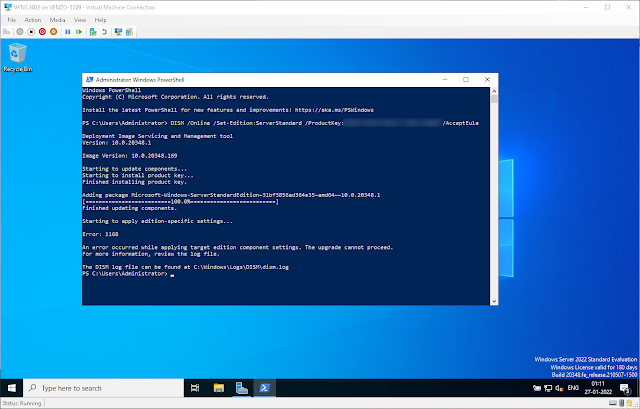Click the 100.0% progress bar line

180,202
